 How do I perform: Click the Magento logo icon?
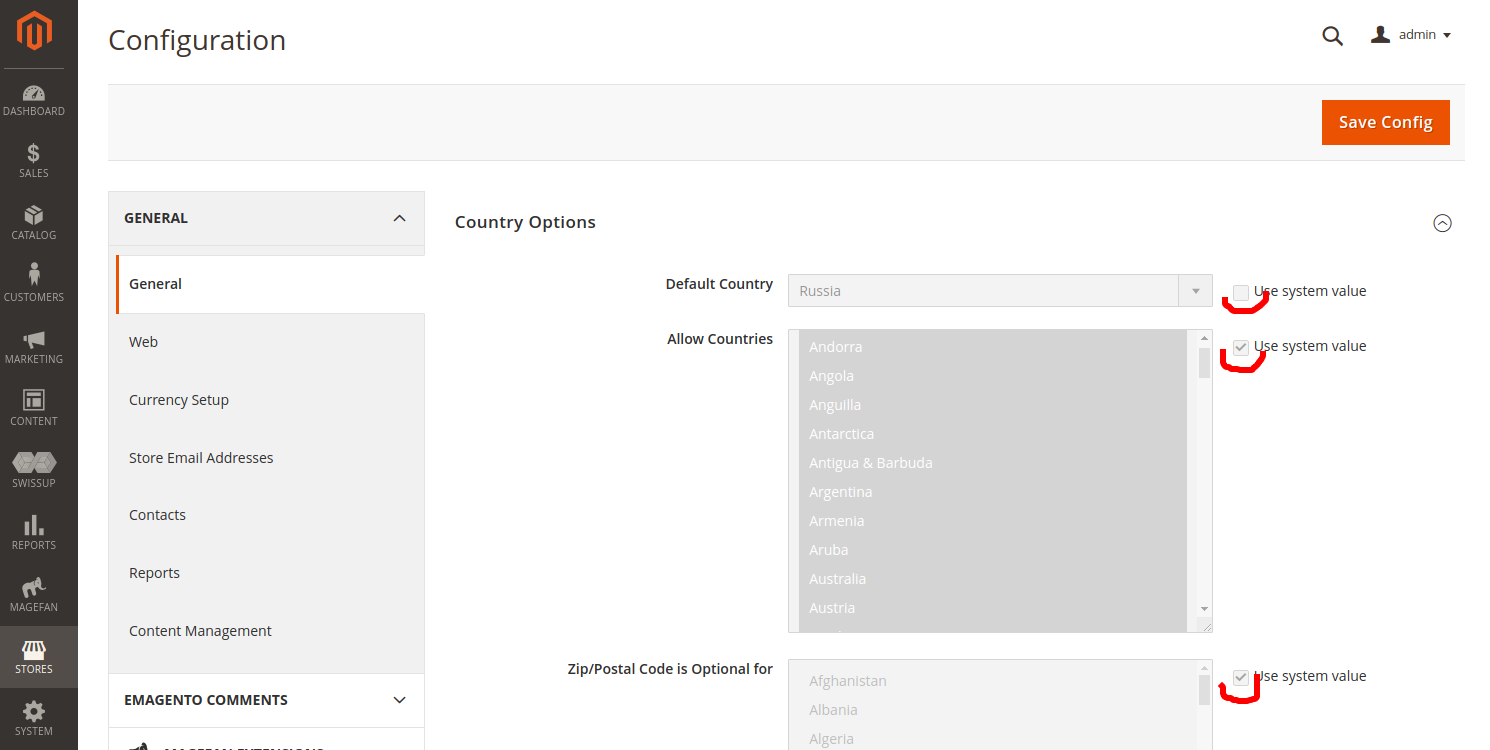pos(34,31)
